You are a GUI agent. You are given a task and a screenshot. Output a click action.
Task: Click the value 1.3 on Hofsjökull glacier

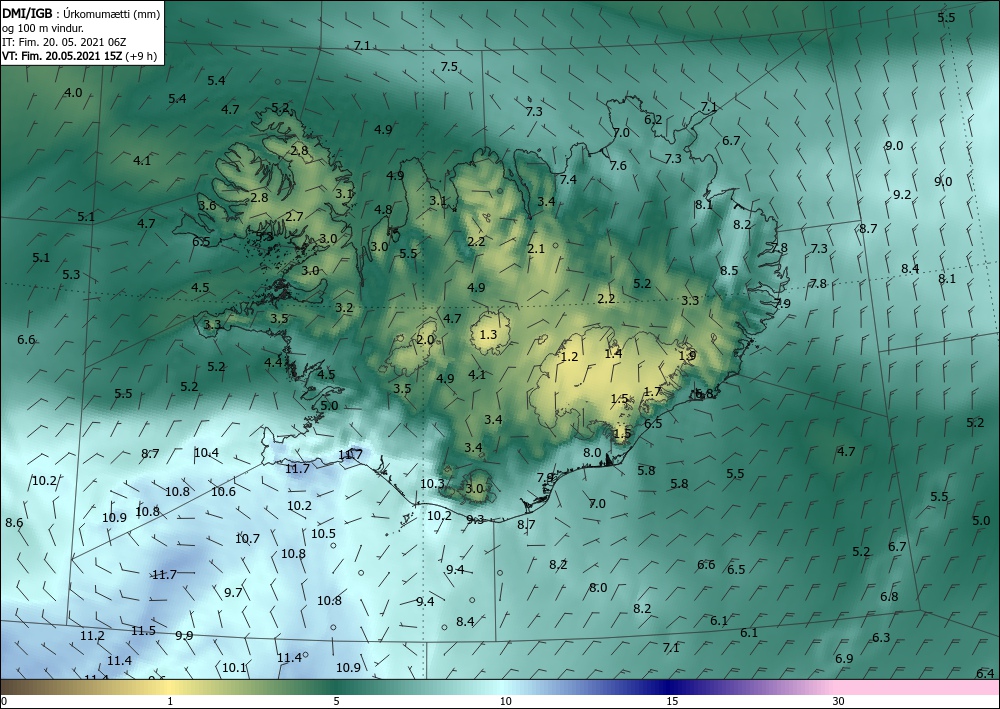click(488, 334)
